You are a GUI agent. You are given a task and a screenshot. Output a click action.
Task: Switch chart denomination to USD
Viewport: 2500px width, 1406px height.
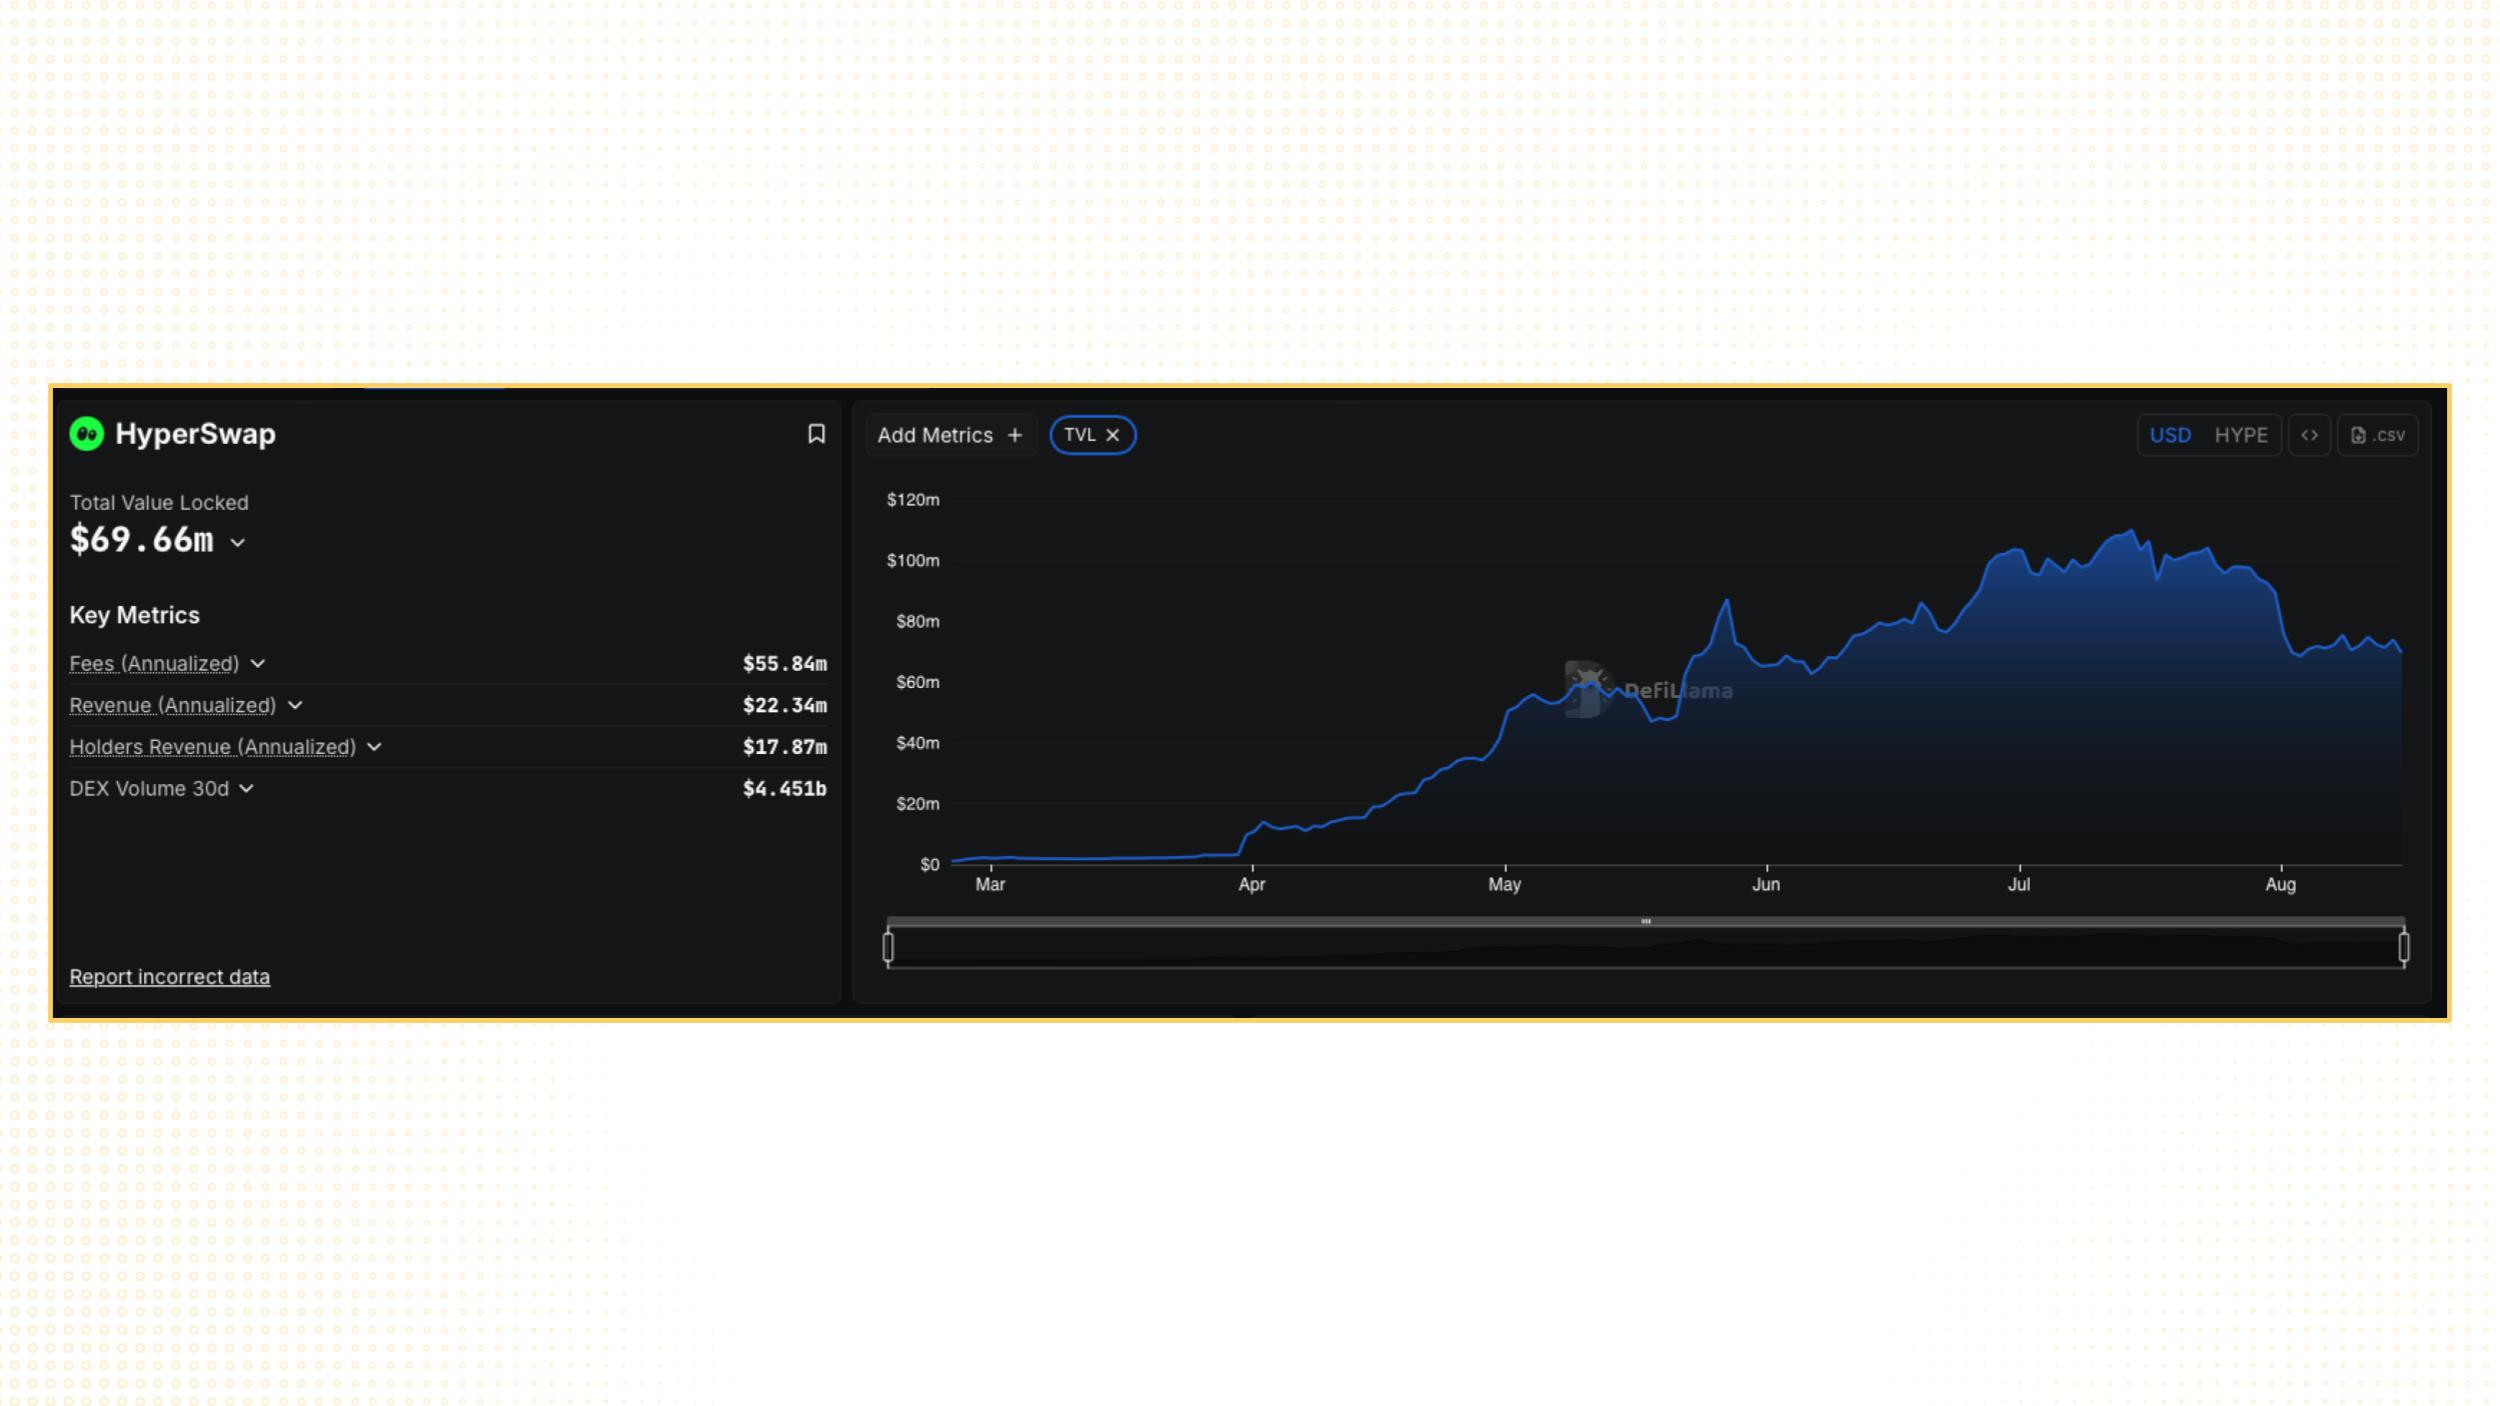coord(2170,435)
